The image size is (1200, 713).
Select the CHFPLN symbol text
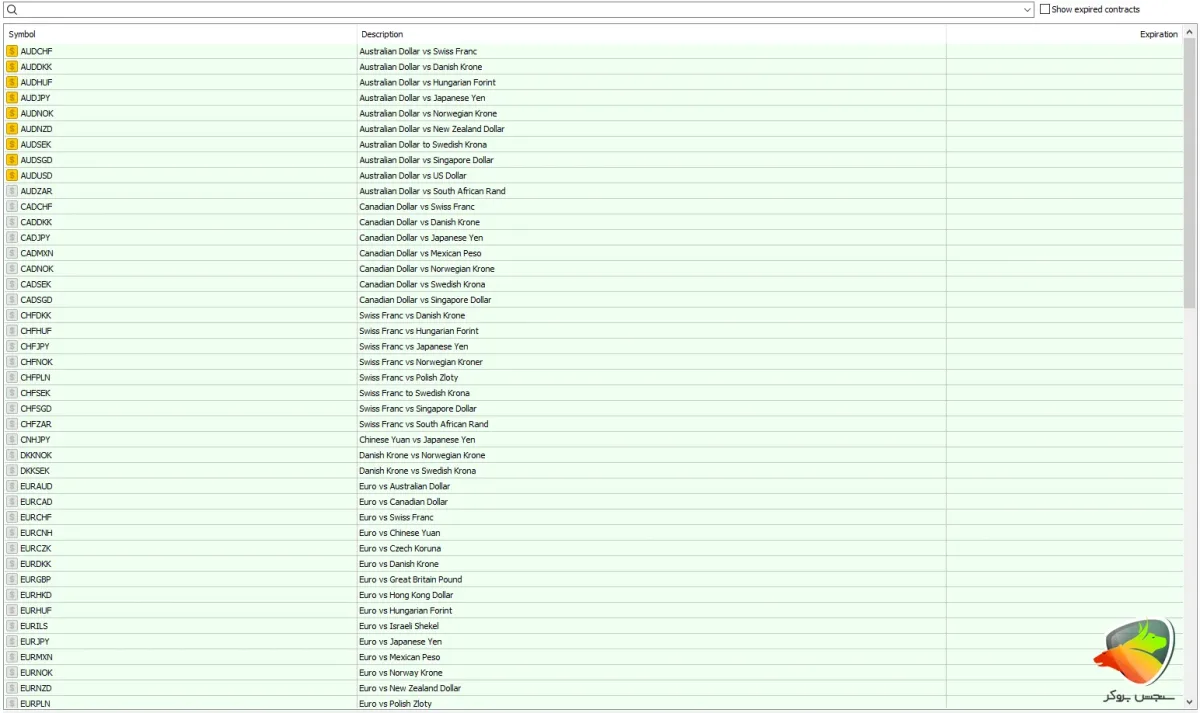pos(35,377)
